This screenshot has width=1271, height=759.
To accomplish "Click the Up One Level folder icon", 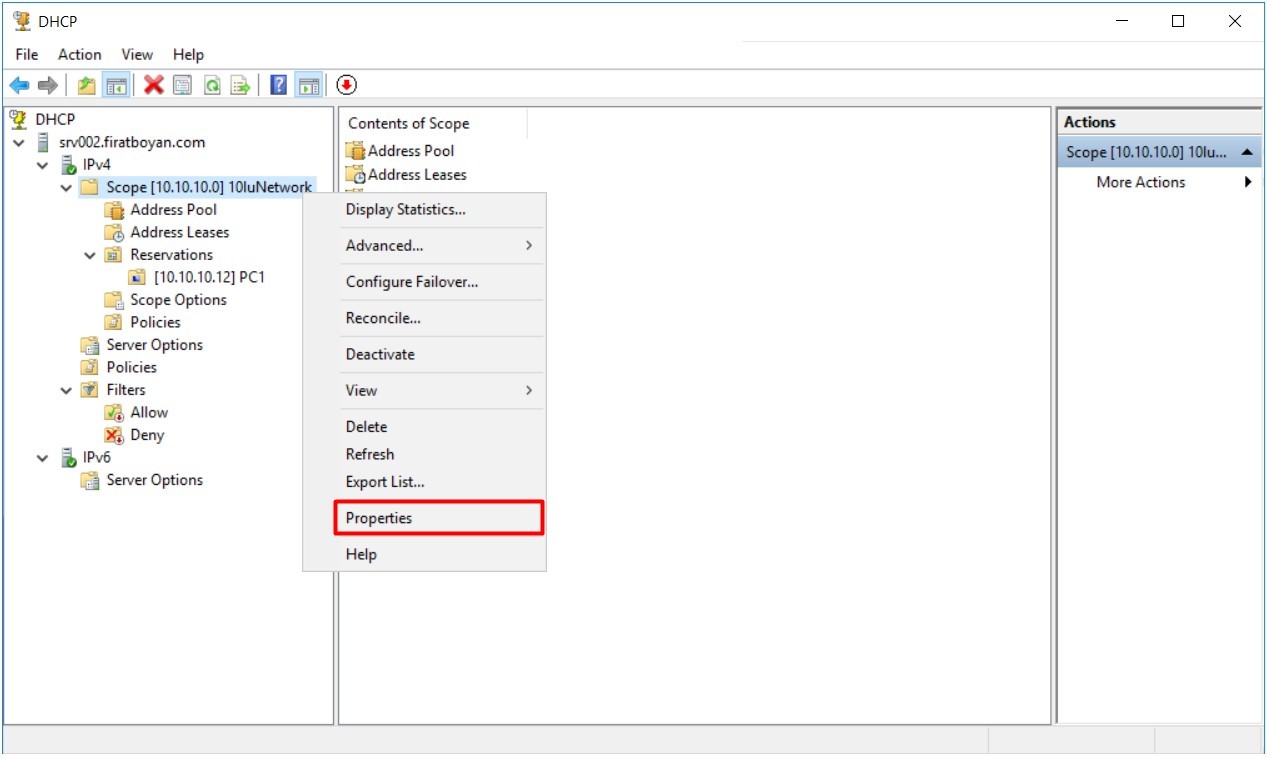I will coord(87,86).
